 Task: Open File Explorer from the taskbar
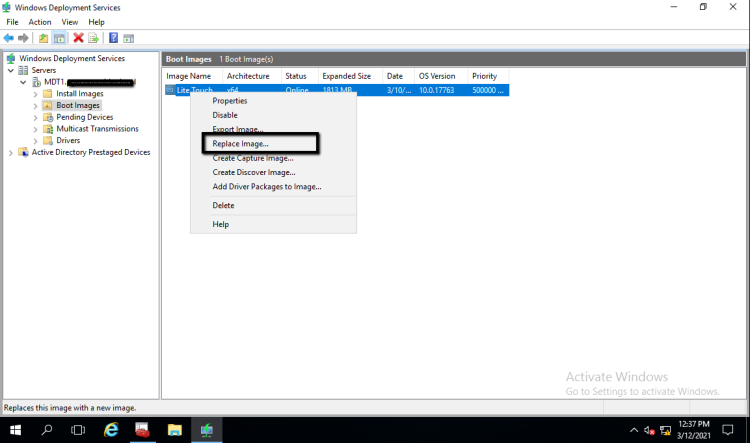pyautogui.click(x=175, y=429)
